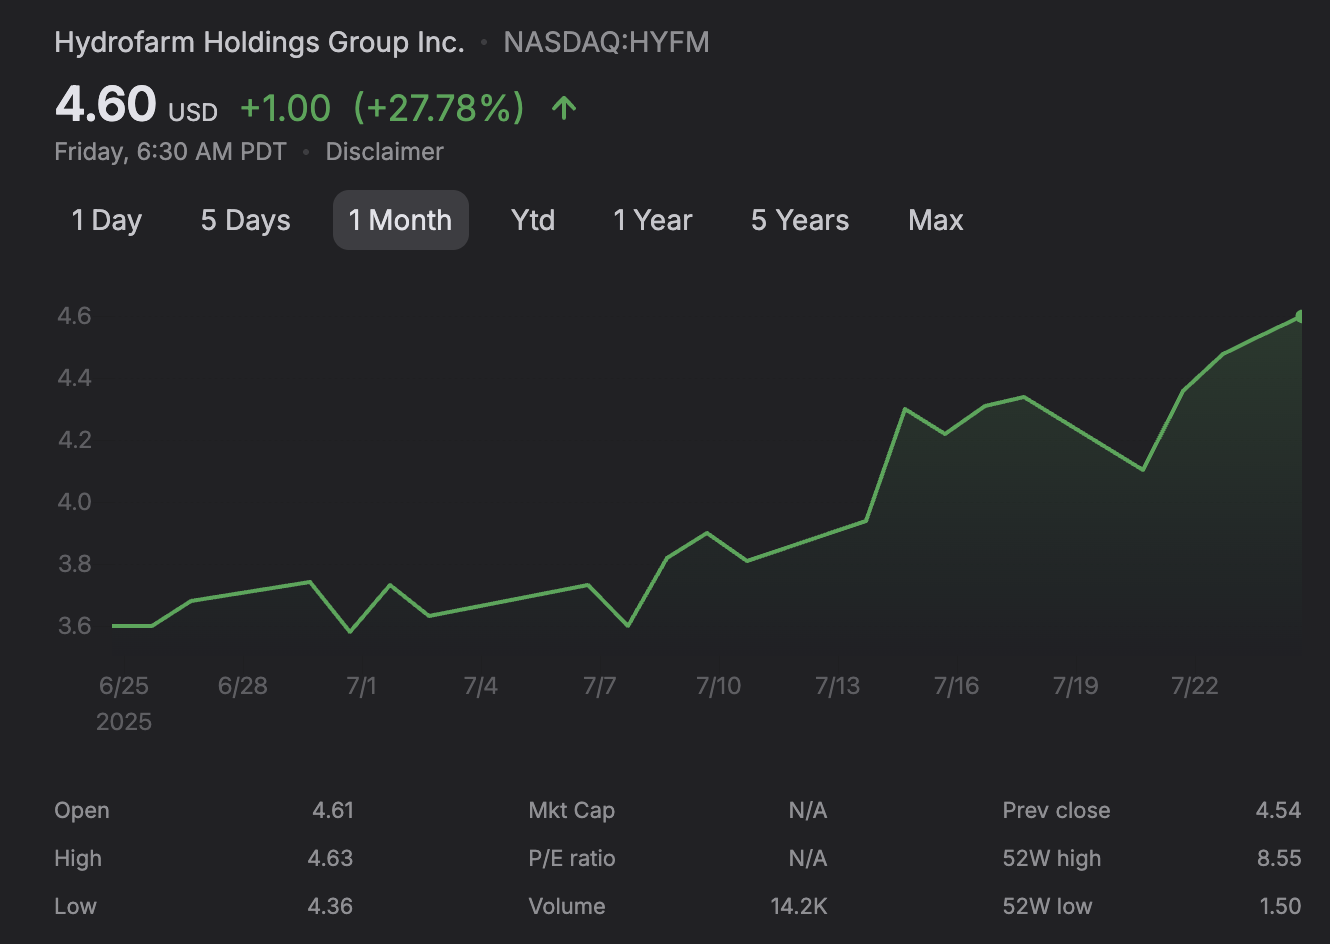Click the 2025 year label

click(124, 722)
